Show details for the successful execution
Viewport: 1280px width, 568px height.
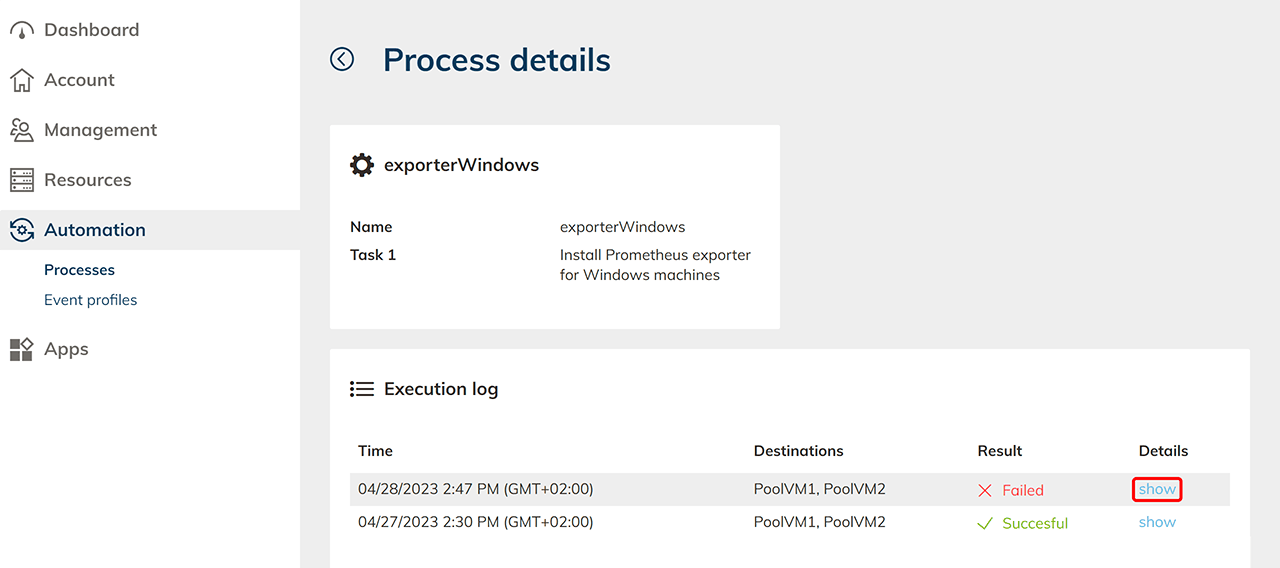[1157, 522]
